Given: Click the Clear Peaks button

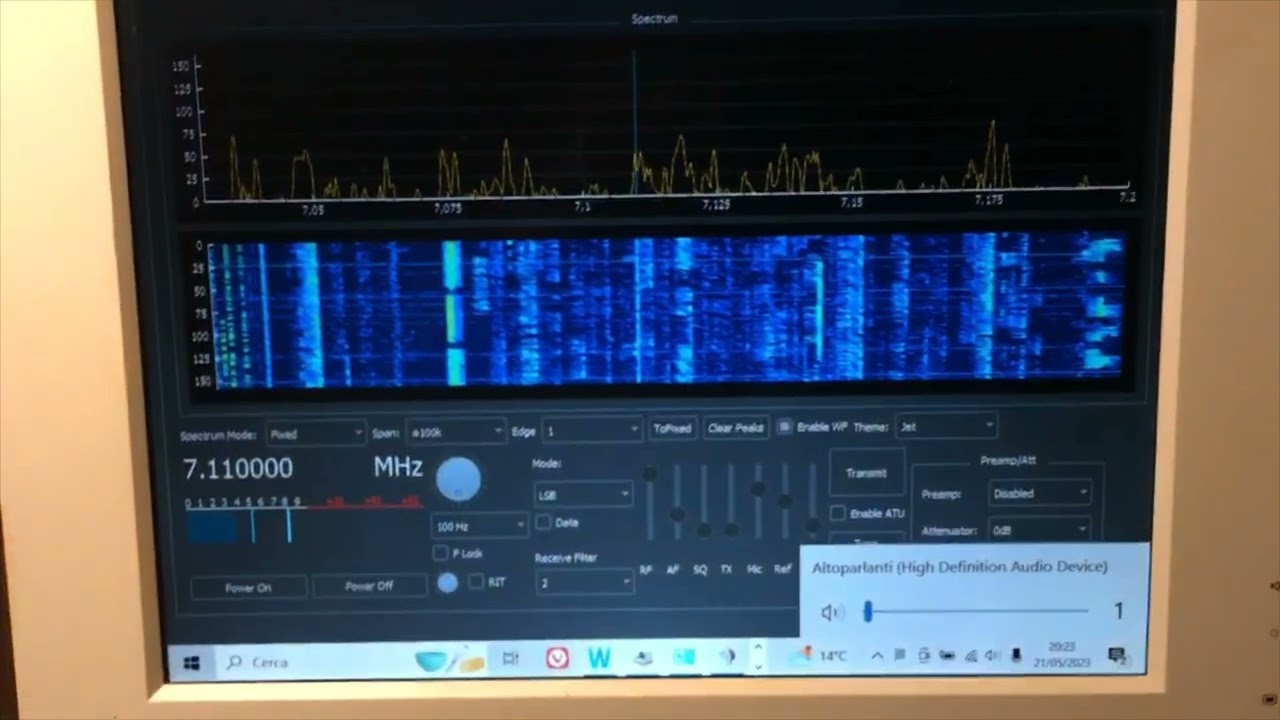Looking at the screenshot, I should [736, 428].
